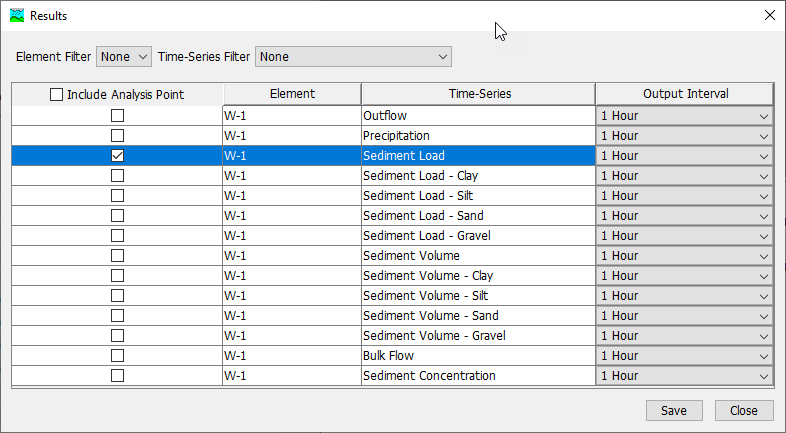Change Output Interval for Sediment Load - Silt
The height and width of the screenshot is (433, 786).
click(684, 196)
